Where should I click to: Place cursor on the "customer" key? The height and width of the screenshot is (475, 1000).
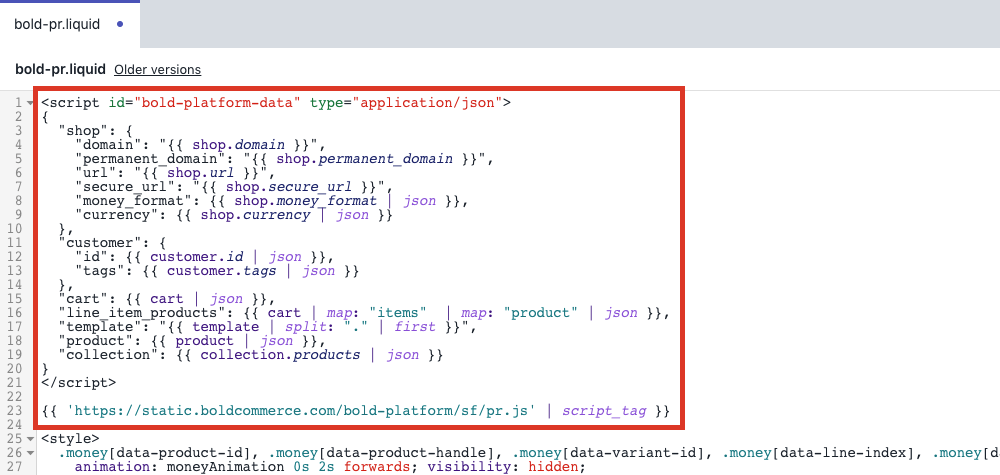pos(100,243)
